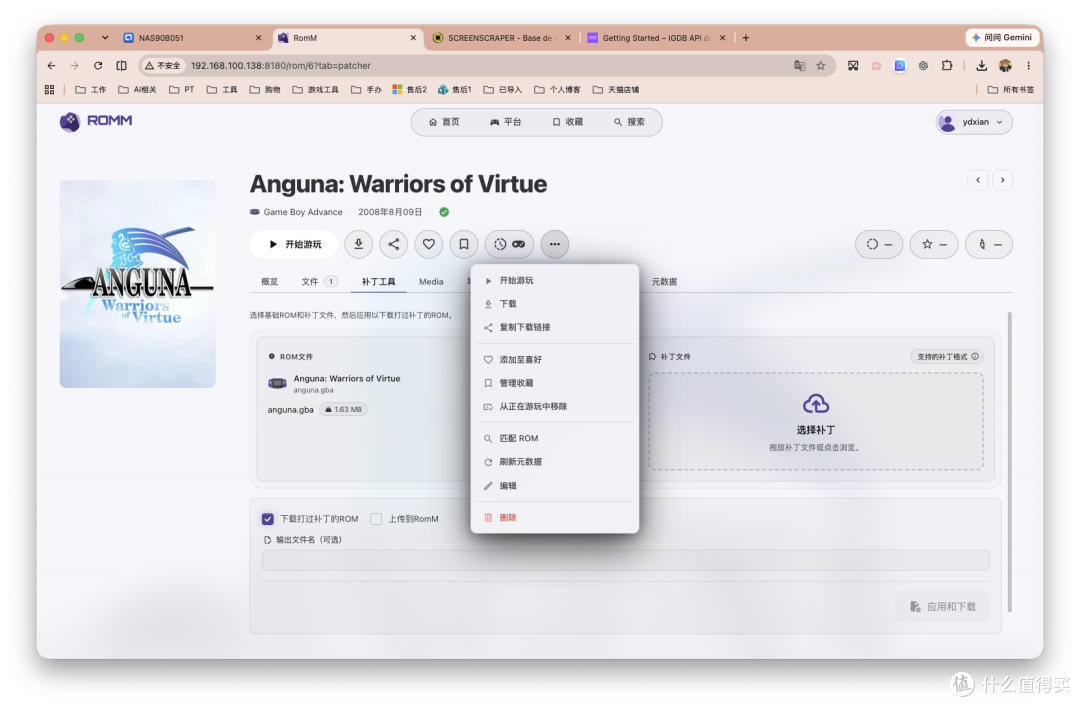Click Apply and Download button
This screenshot has width=1080, height=707.
tap(942, 606)
